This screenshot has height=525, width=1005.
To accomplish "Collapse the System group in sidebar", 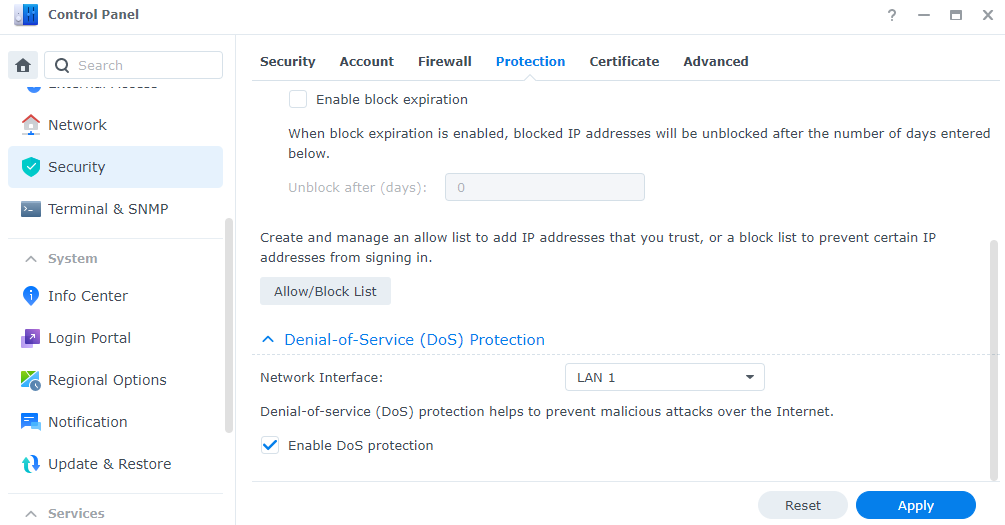I will coord(31,259).
